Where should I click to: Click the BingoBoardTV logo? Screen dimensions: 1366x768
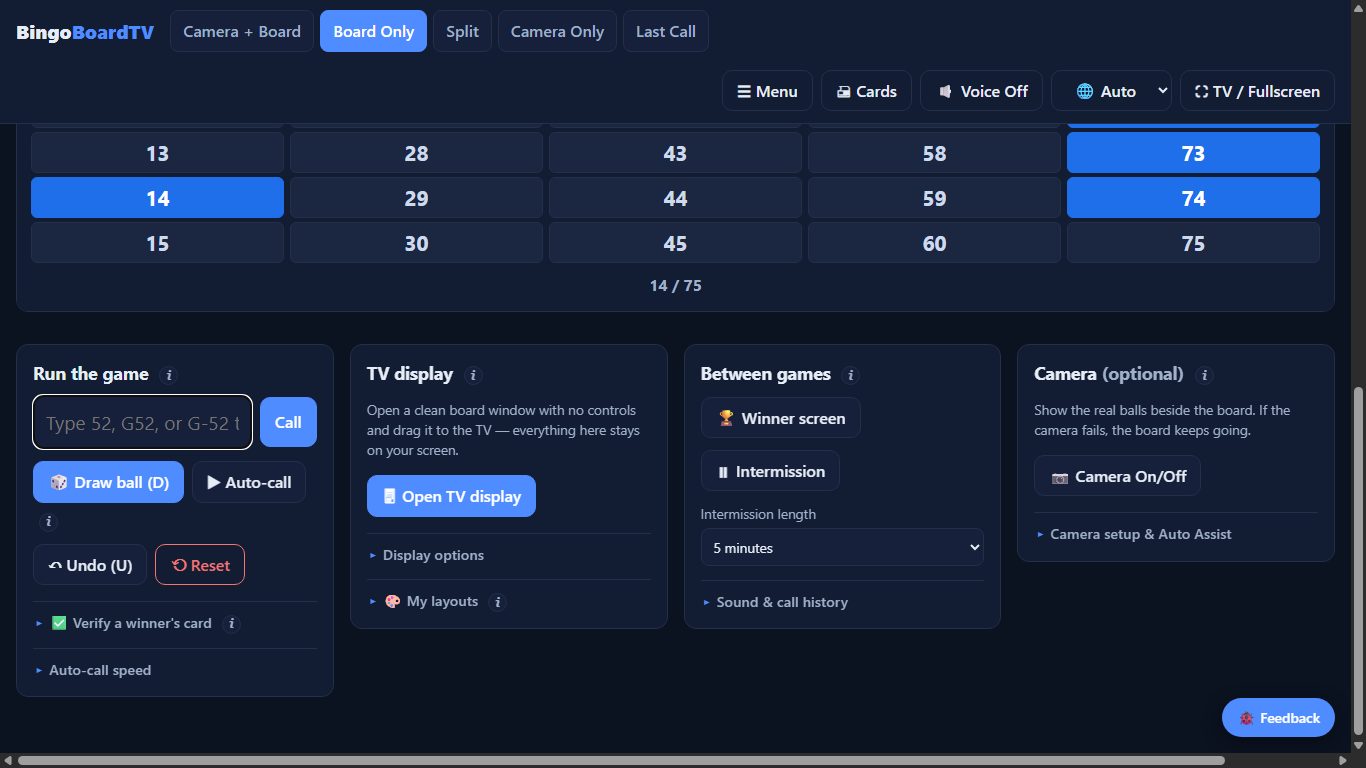[85, 32]
